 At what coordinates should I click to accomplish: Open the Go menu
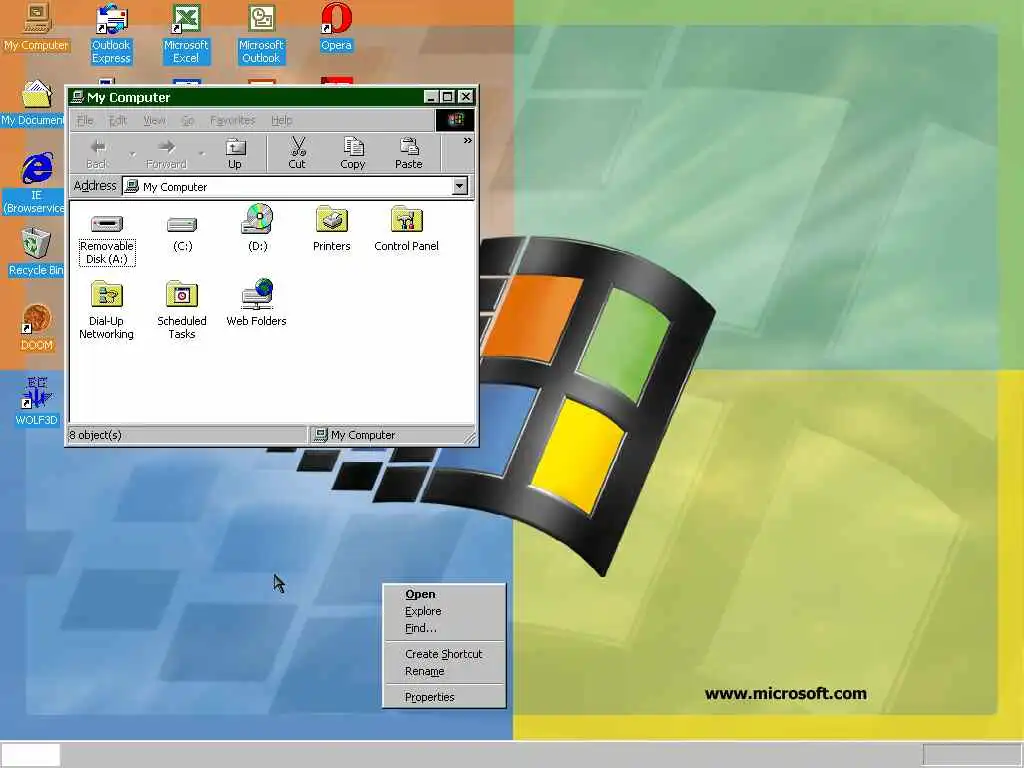(187, 120)
